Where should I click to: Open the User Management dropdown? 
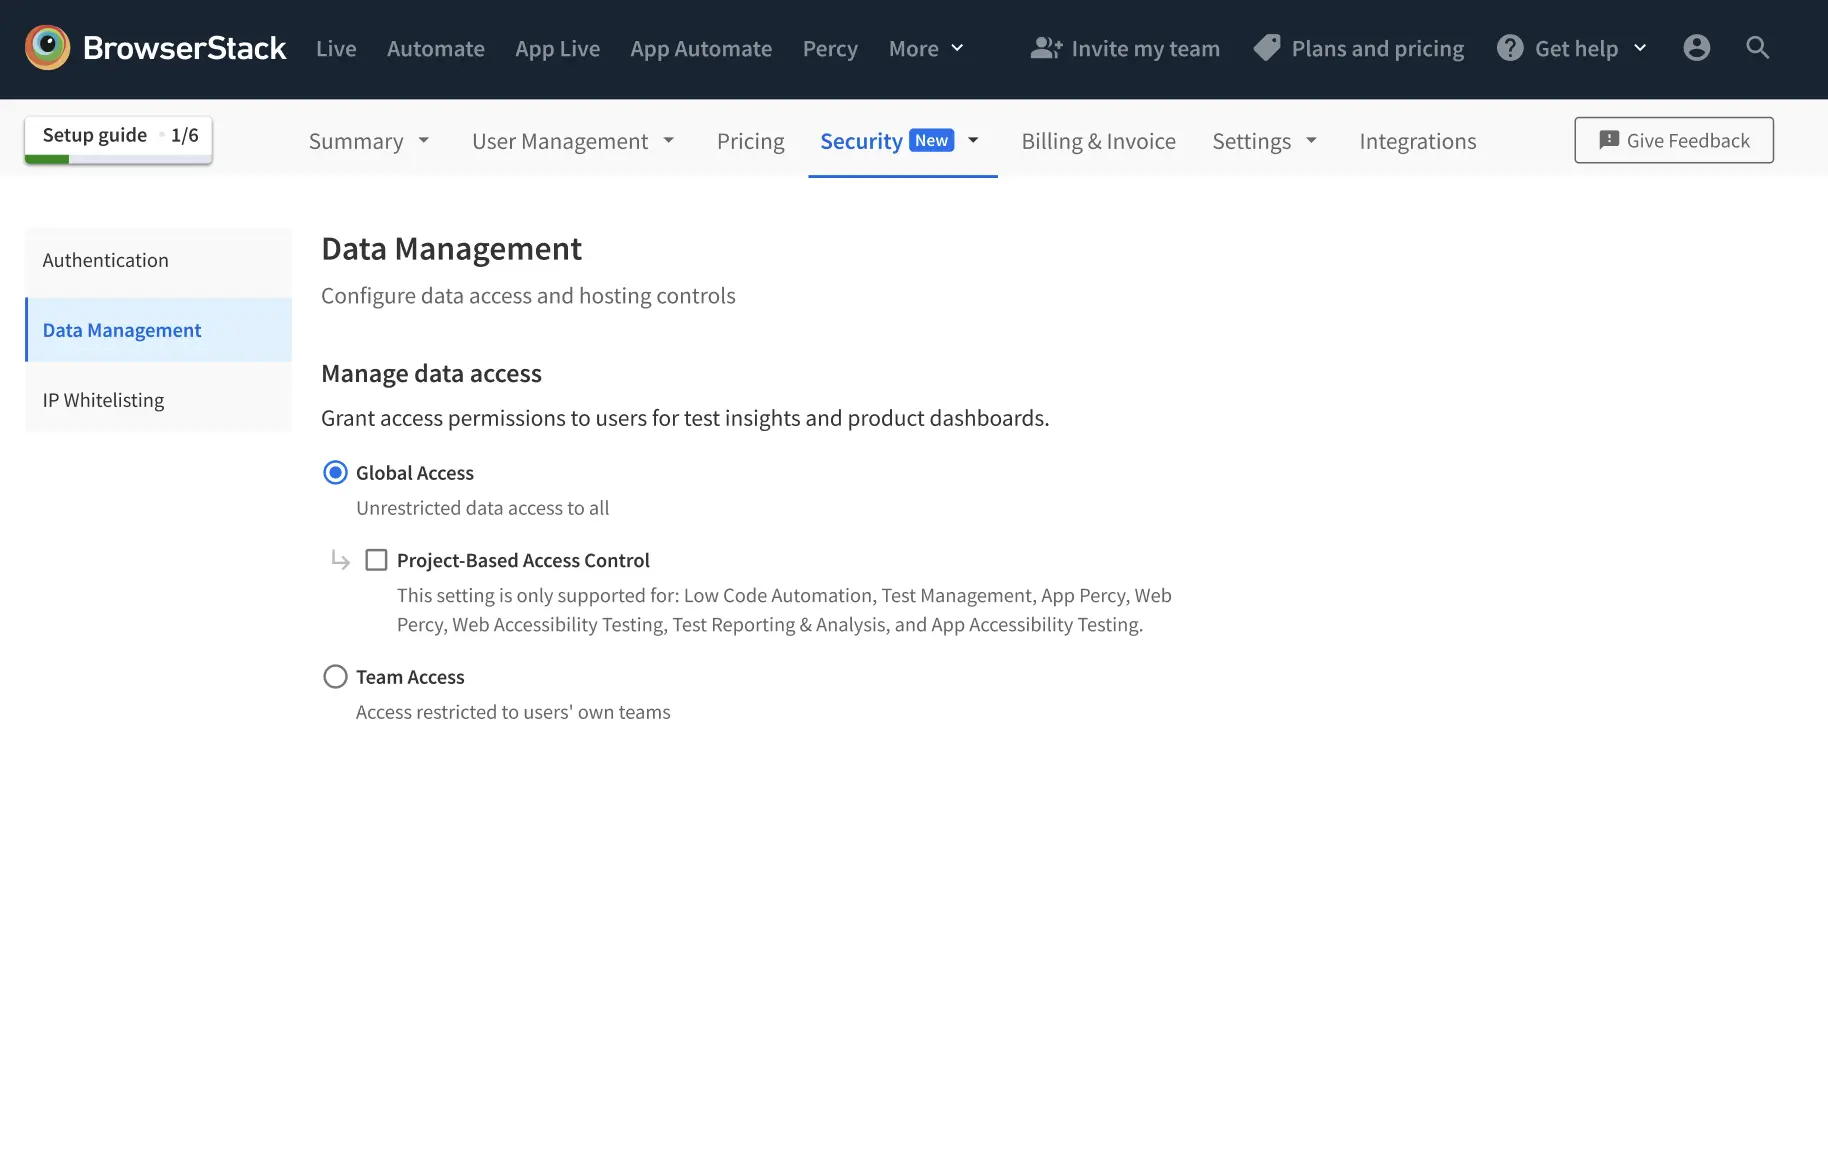(x=573, y=141)
